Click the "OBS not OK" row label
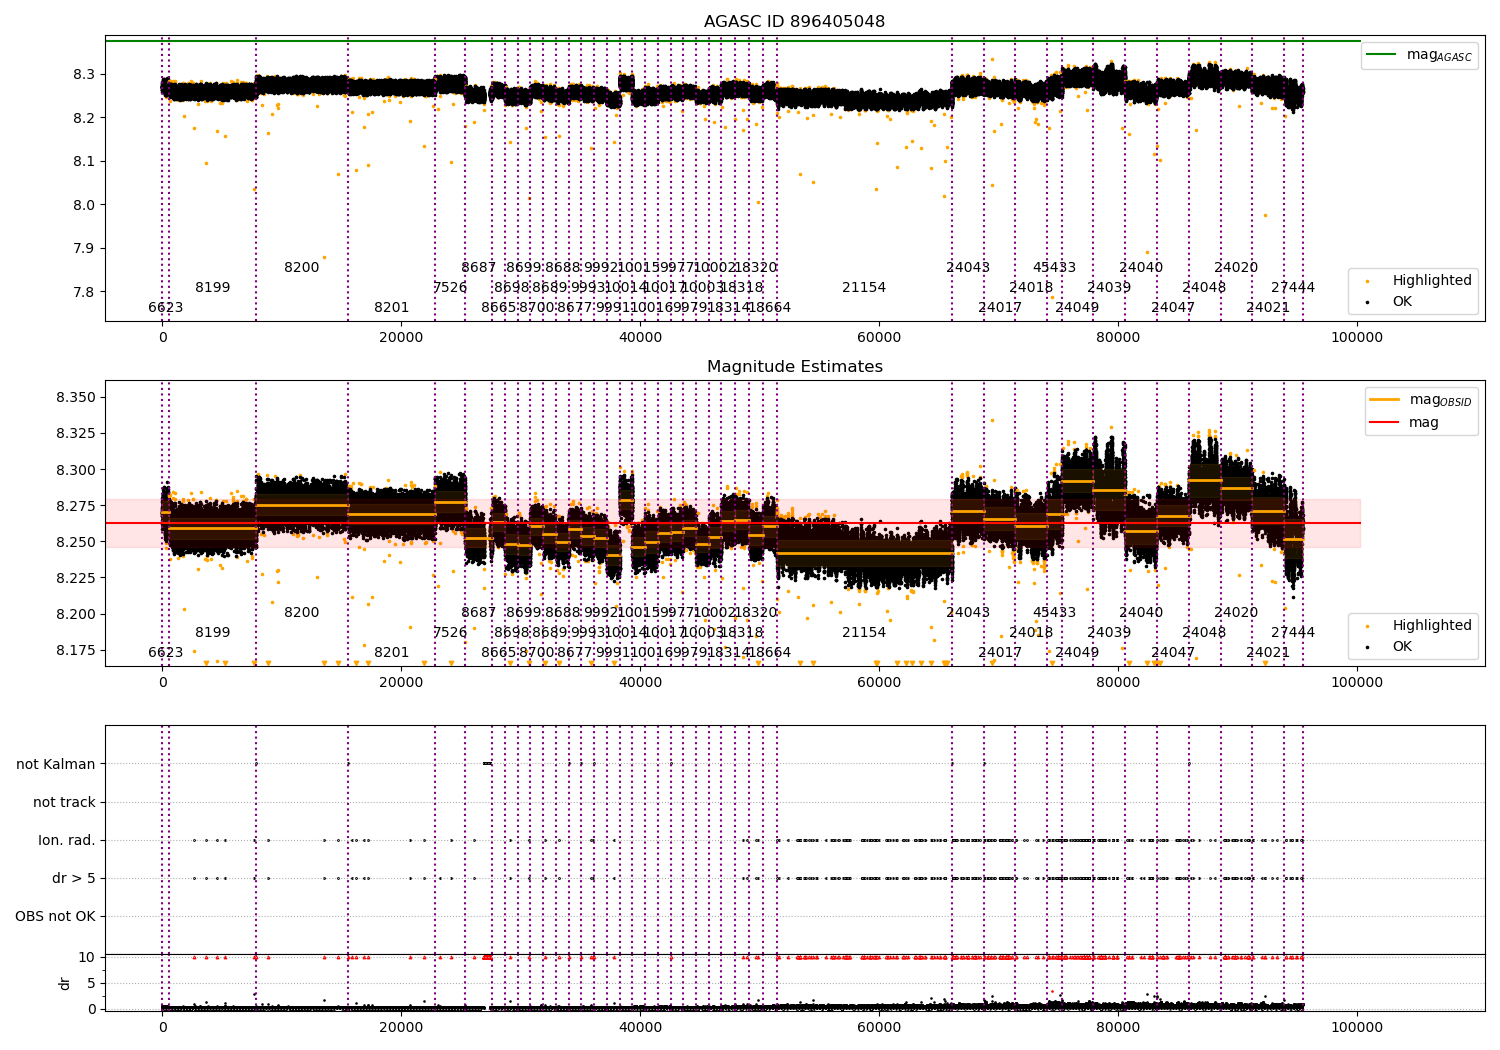The image size is (1500, 1050). point(55,916)
